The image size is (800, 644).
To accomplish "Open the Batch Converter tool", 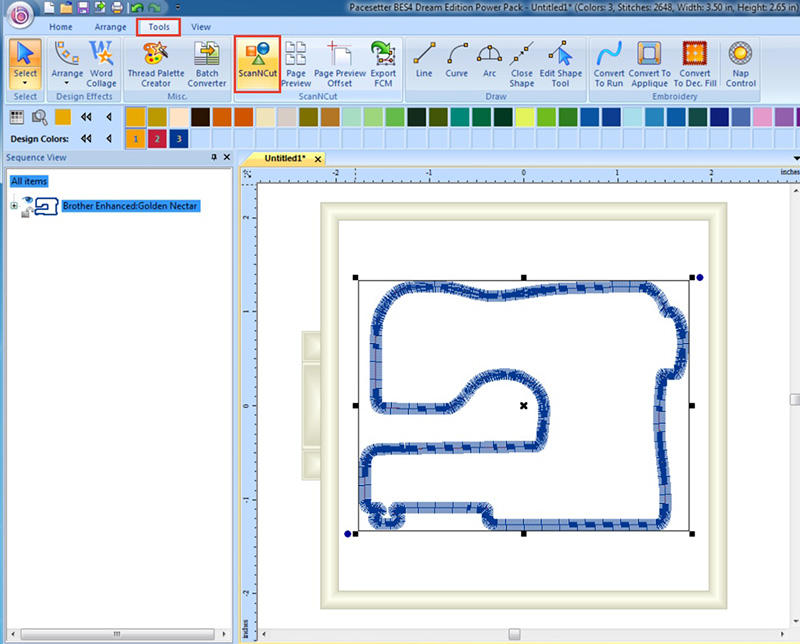I will pyautogui.click(x=207, y=64).
